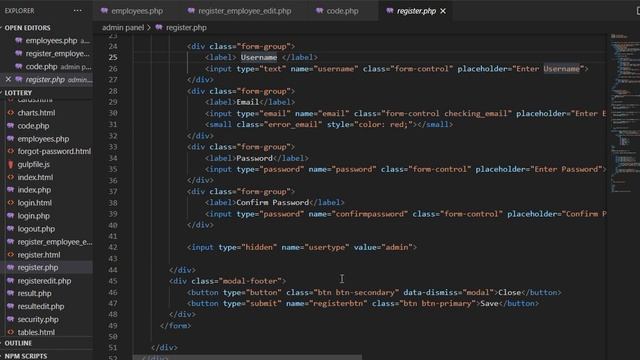The height and width of the screenshot is (360, 640).
Task: Place cursor on highlighted Username label text
Action: (x=259, y=57)
